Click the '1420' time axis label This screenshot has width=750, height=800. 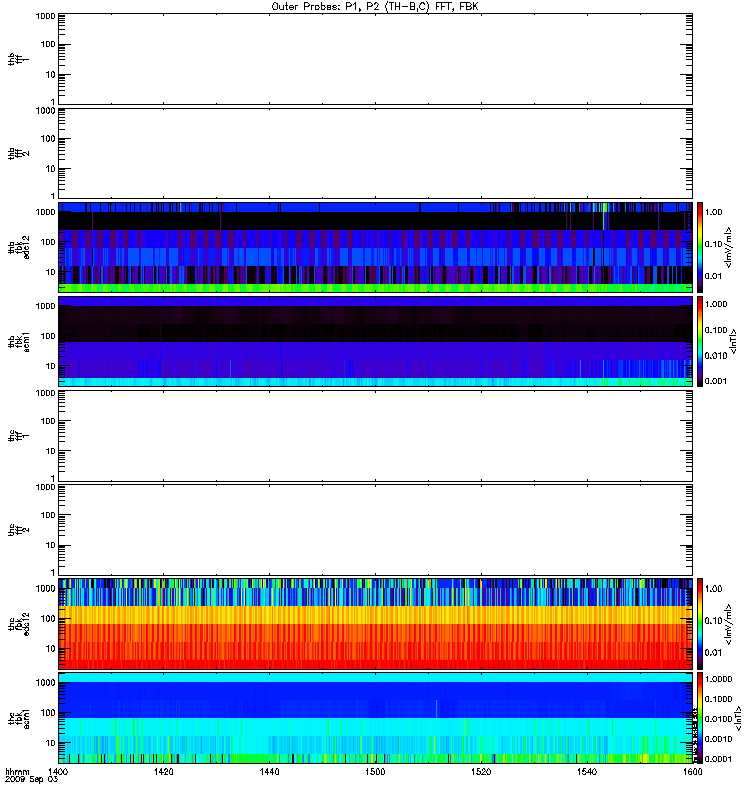pos(163,771)
